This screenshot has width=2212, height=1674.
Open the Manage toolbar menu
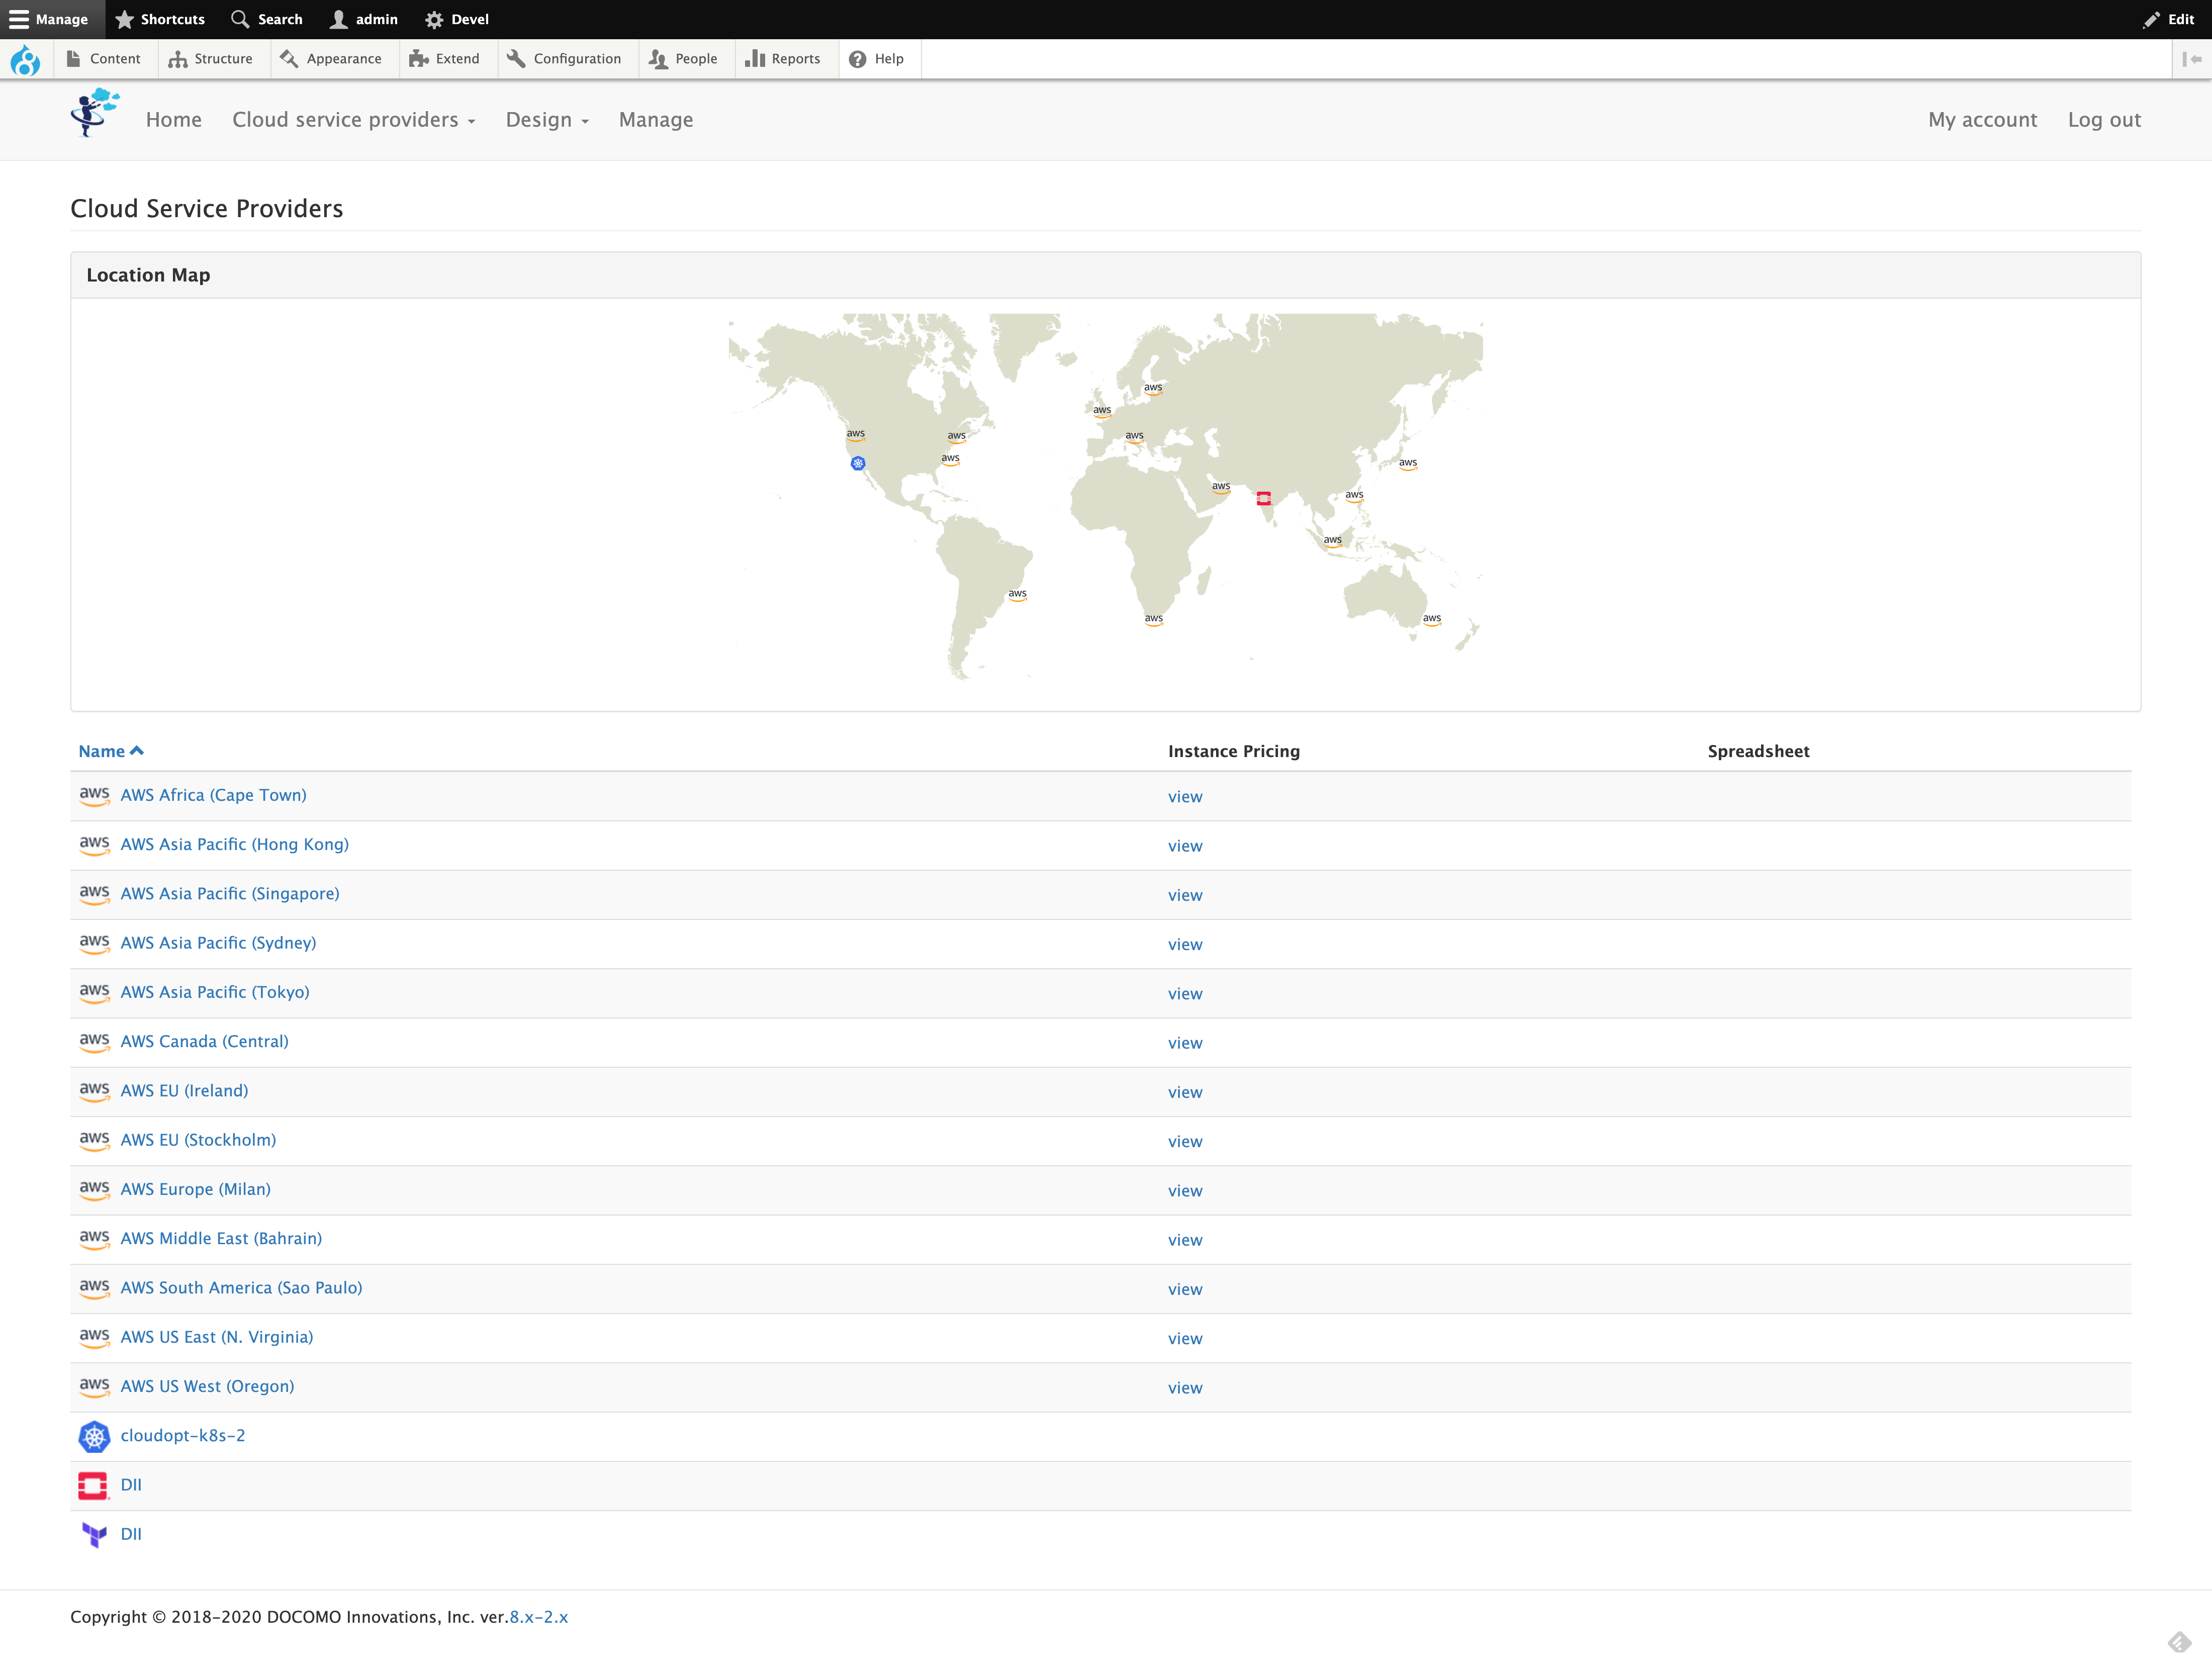49,19
